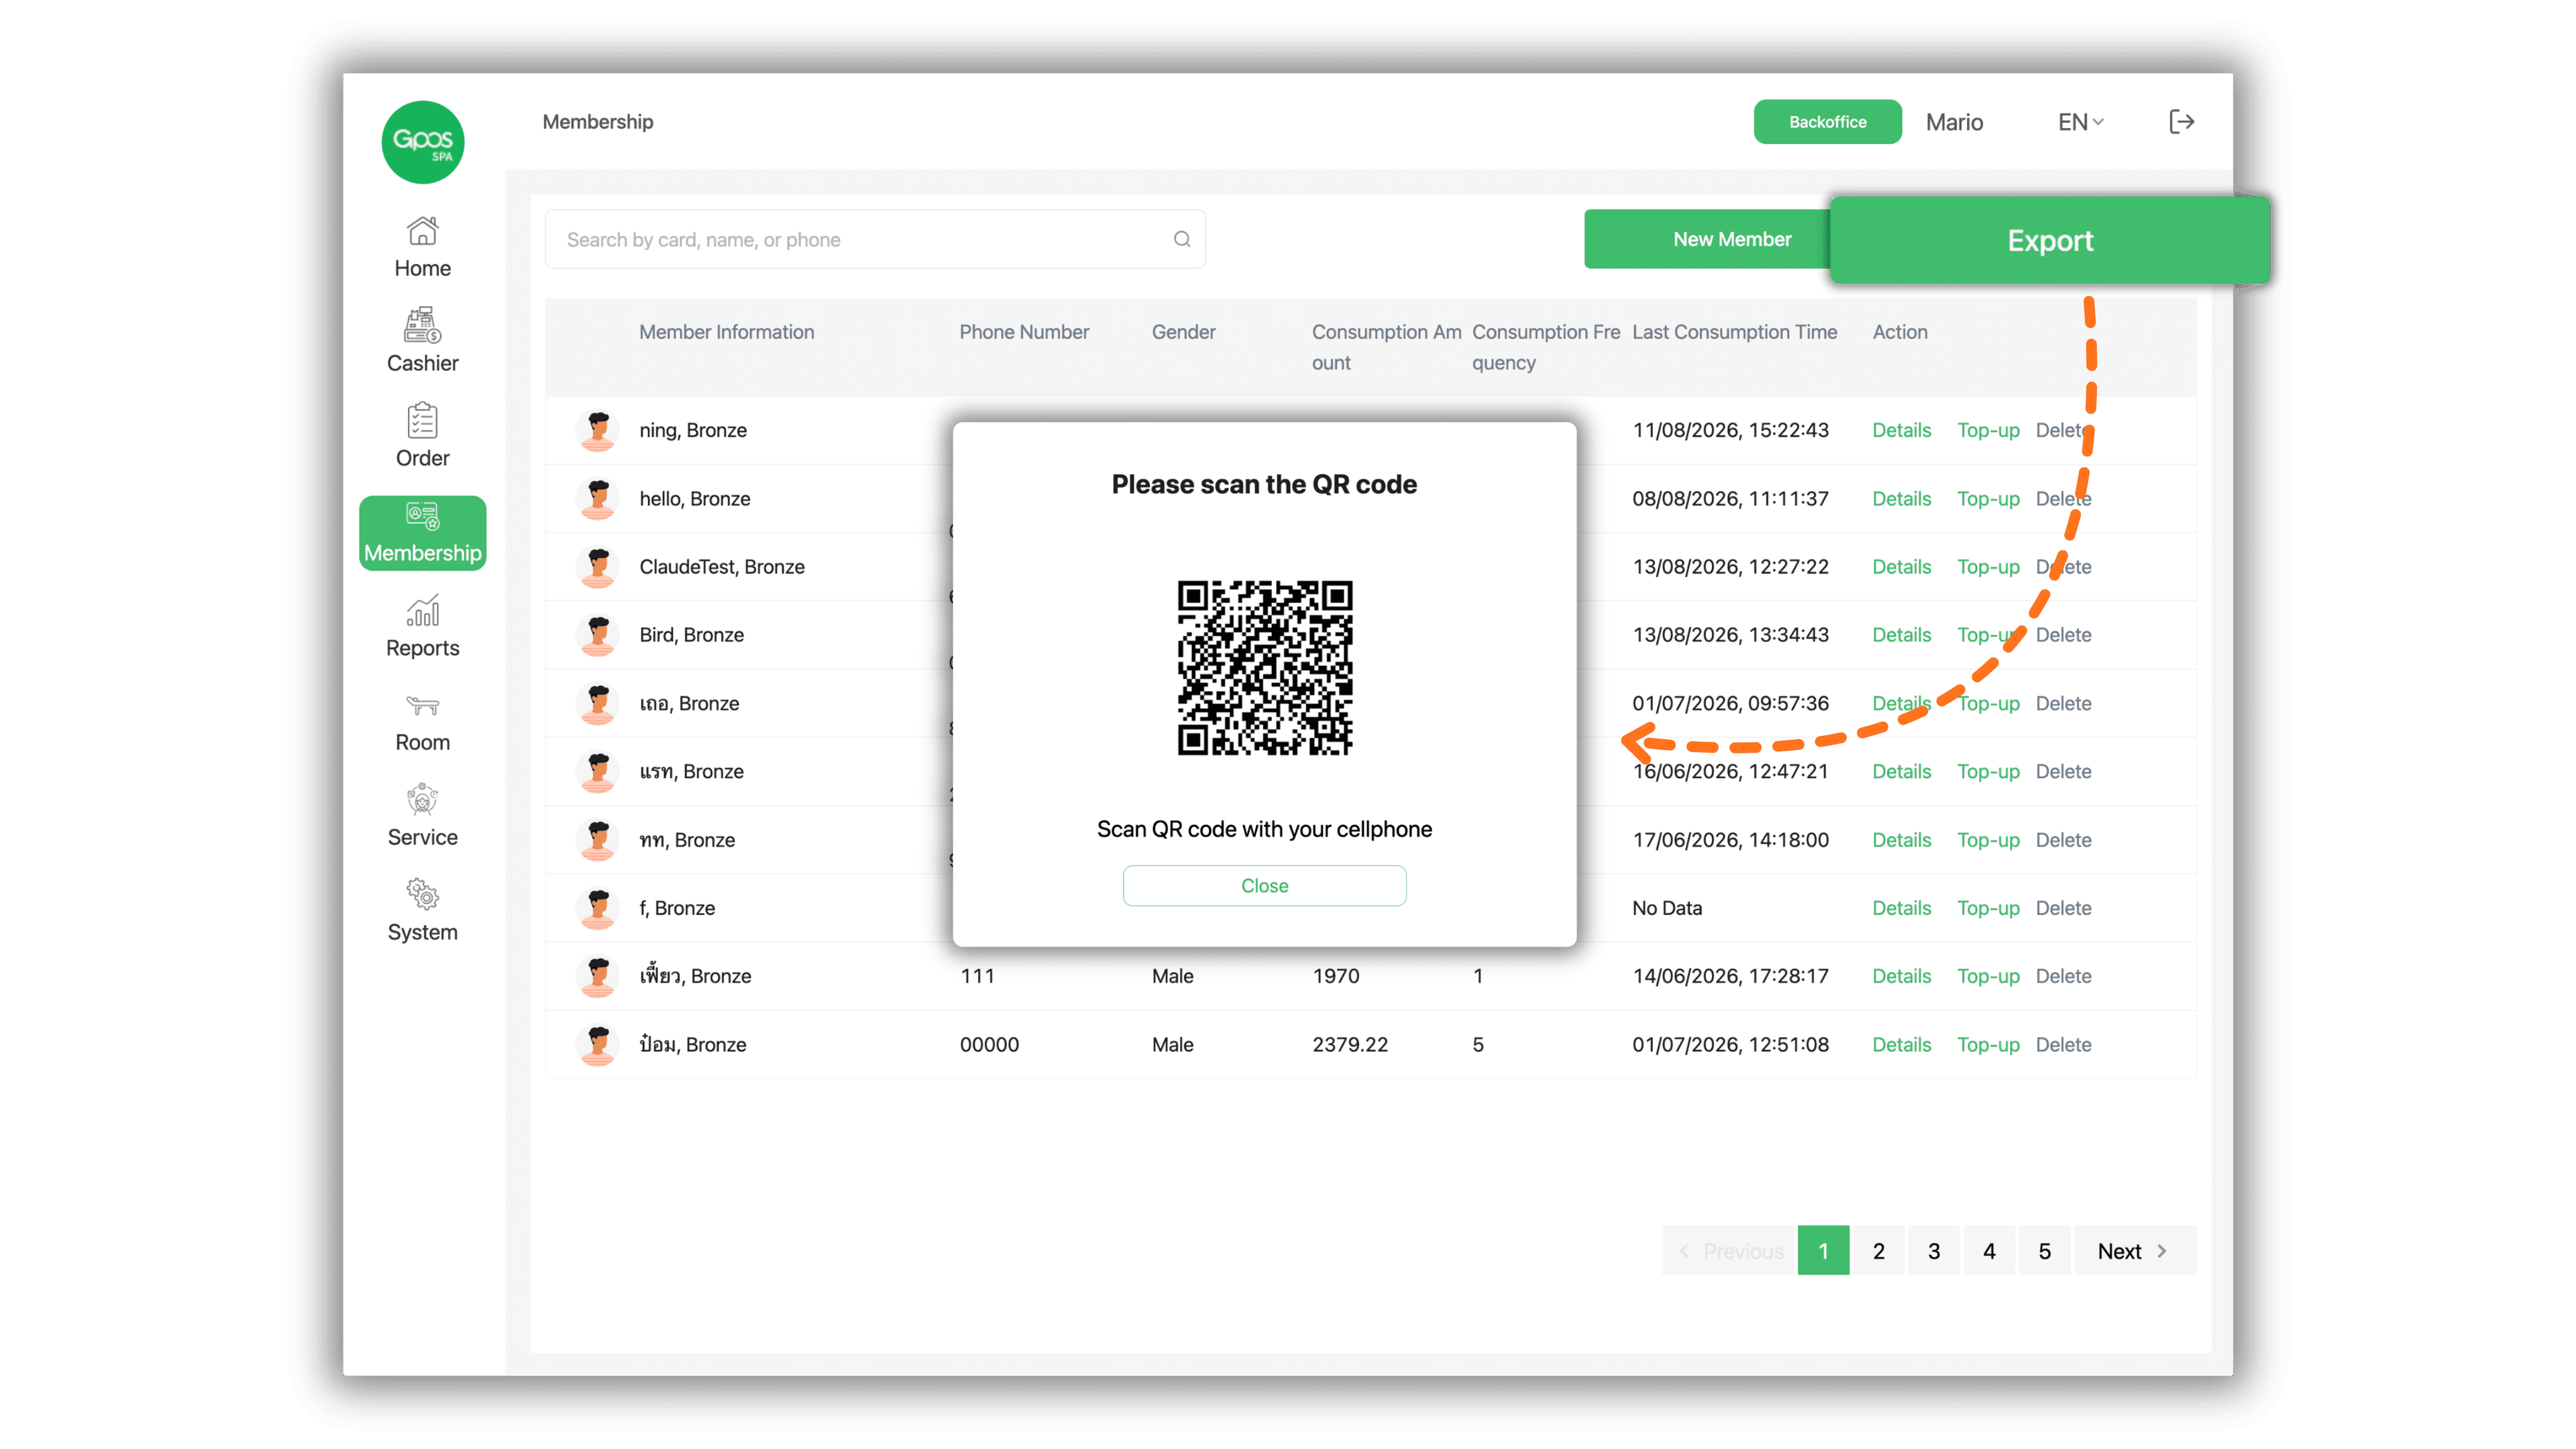This screenshot has width=2576, height=1449.
Task: Delete member ป๋อม
Action: (x=2064, y=1044)
